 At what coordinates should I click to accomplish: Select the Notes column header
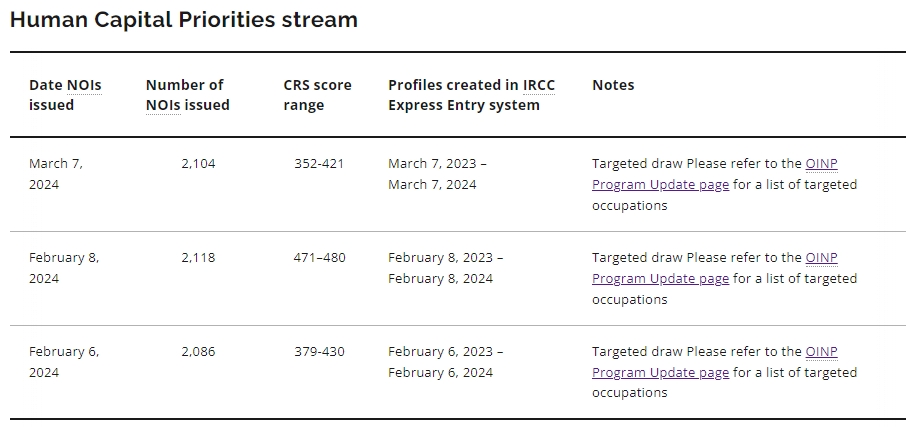[x=613, y=85]
